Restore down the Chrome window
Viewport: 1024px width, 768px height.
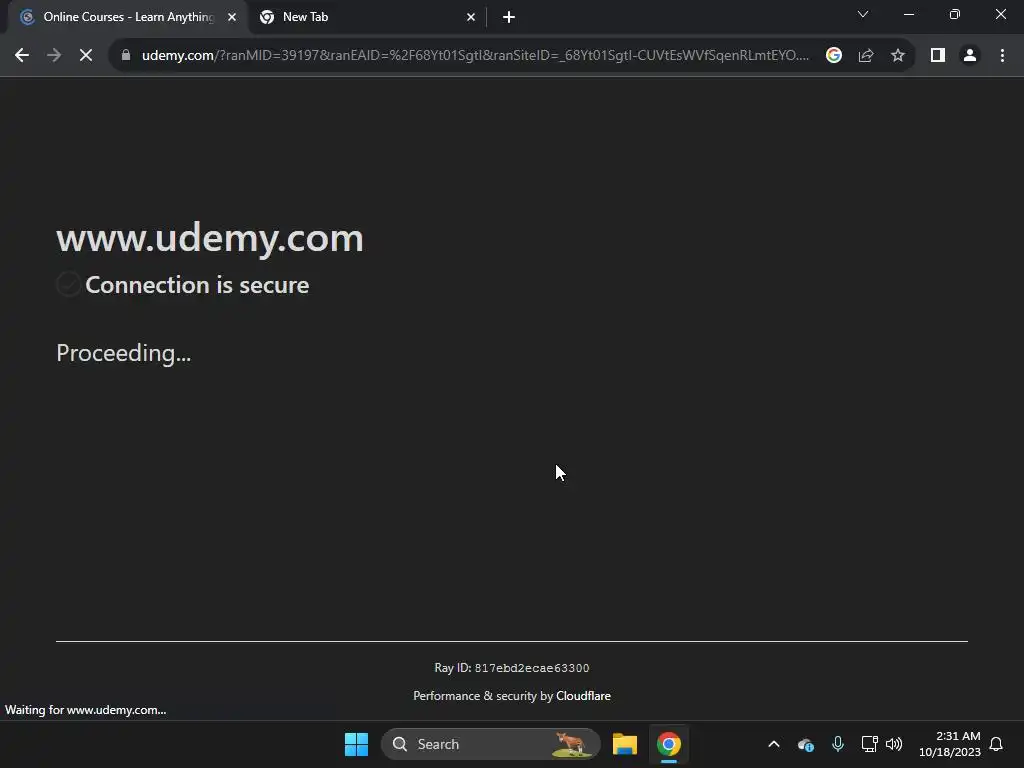955,14
